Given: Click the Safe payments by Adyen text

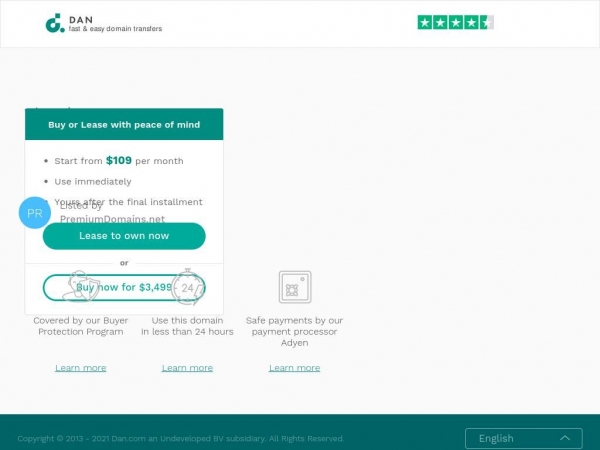Looking at the screenshot, I should 294,331.
